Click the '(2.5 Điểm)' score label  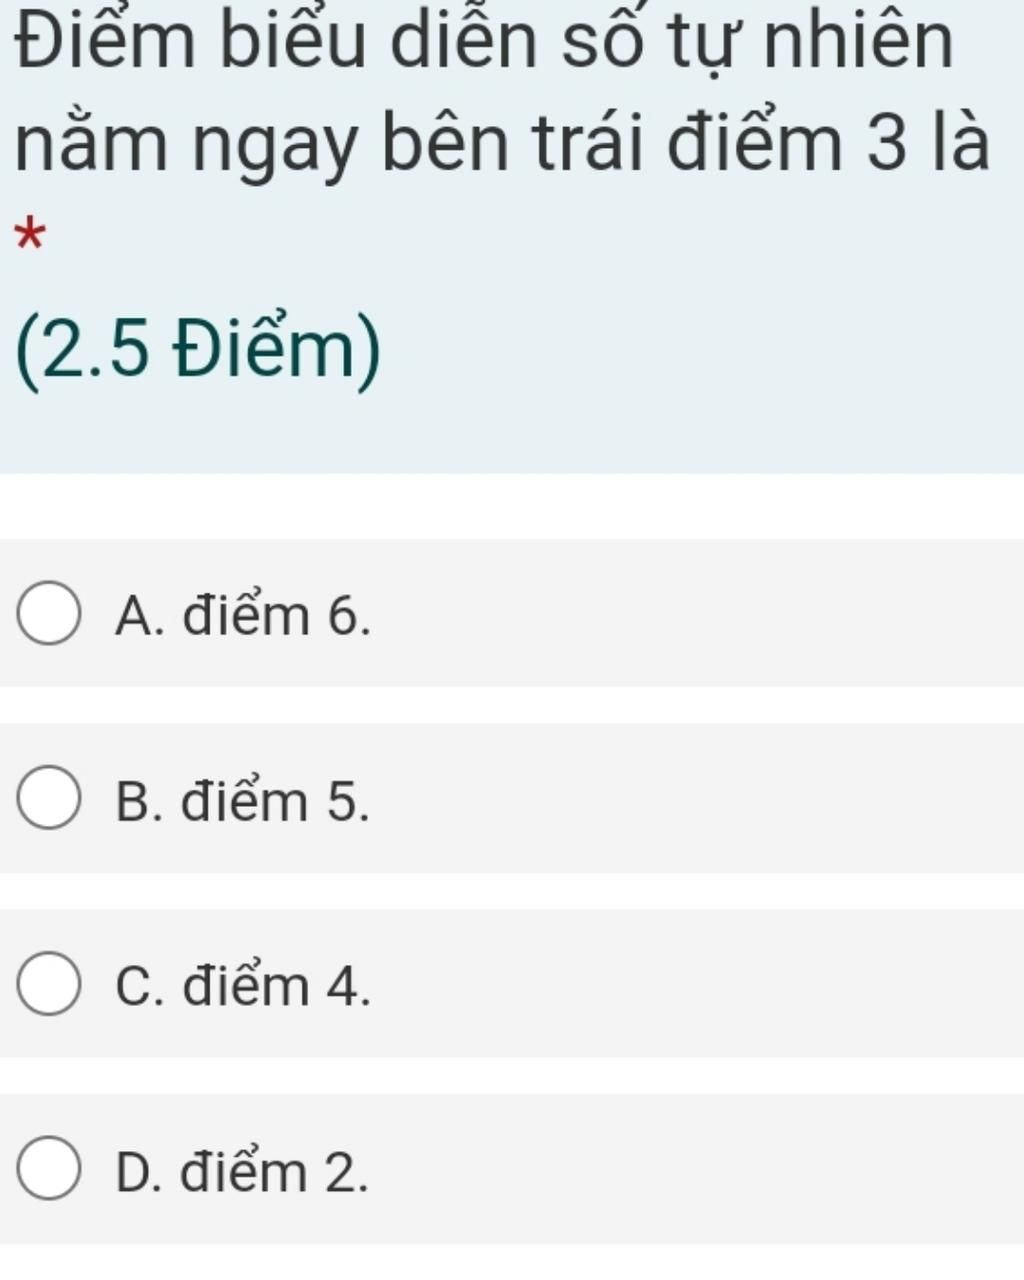pos(199,353)
